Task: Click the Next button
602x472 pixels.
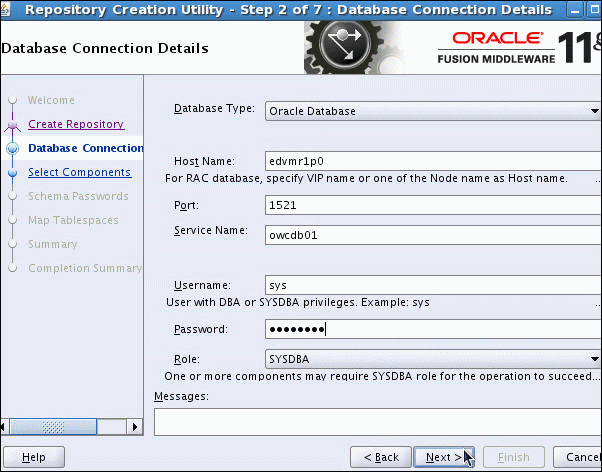Action: pos(444,457)
